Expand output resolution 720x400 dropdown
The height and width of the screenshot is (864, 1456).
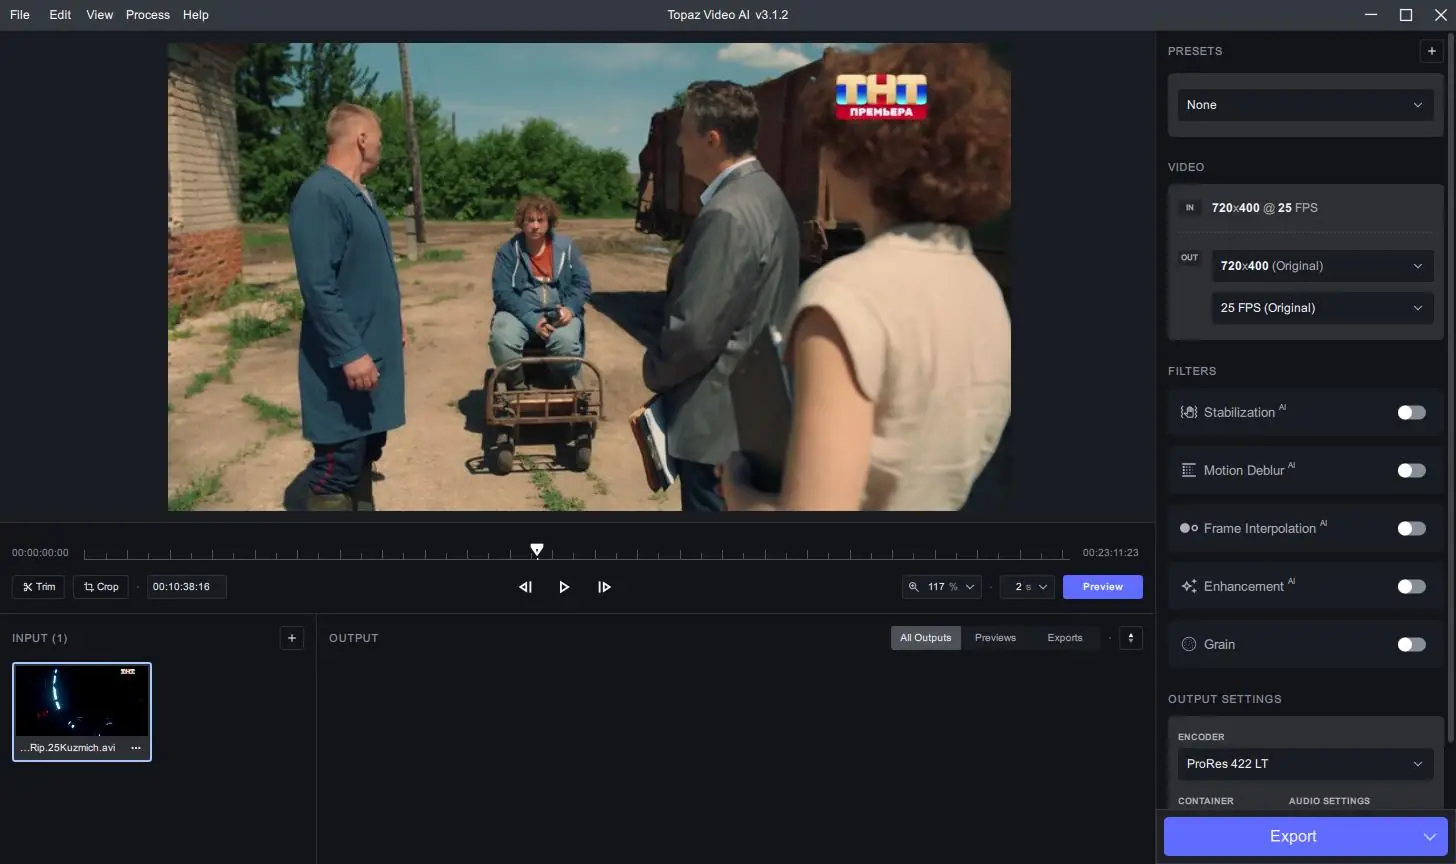(1322, 266)
